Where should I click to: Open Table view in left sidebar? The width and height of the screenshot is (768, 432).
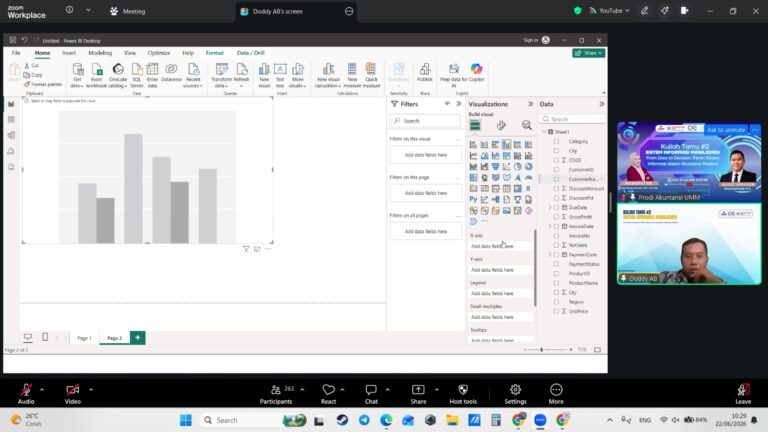click(x=11, y=120)
